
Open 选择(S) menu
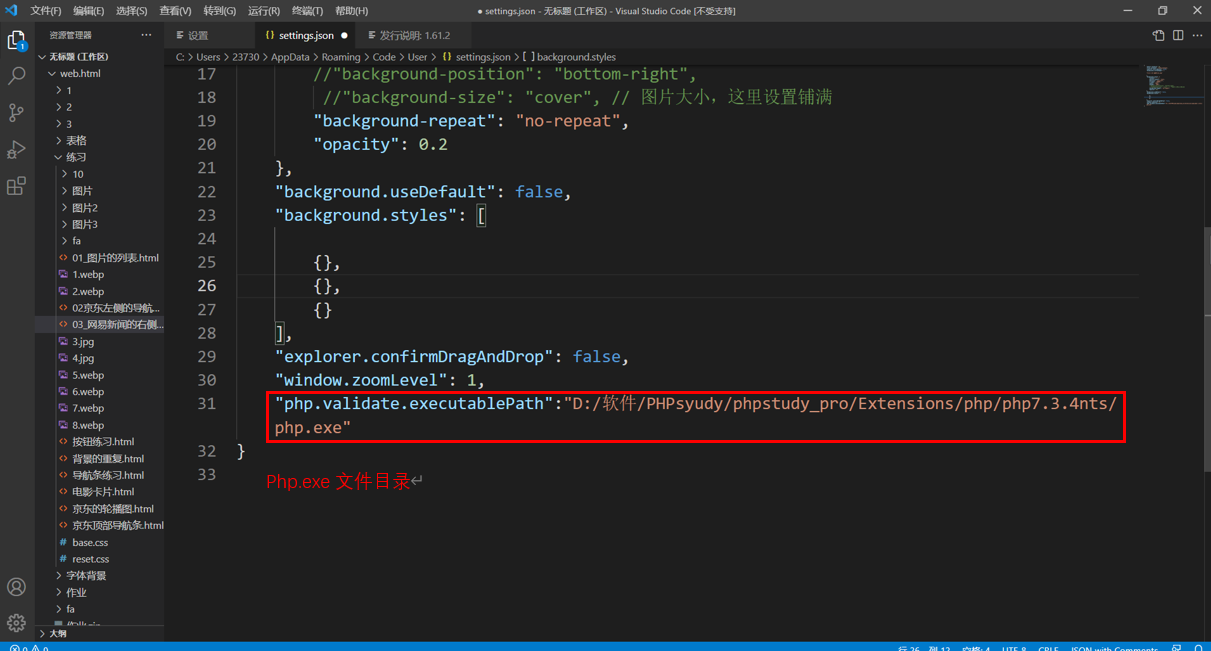click(x=131, y=11)
